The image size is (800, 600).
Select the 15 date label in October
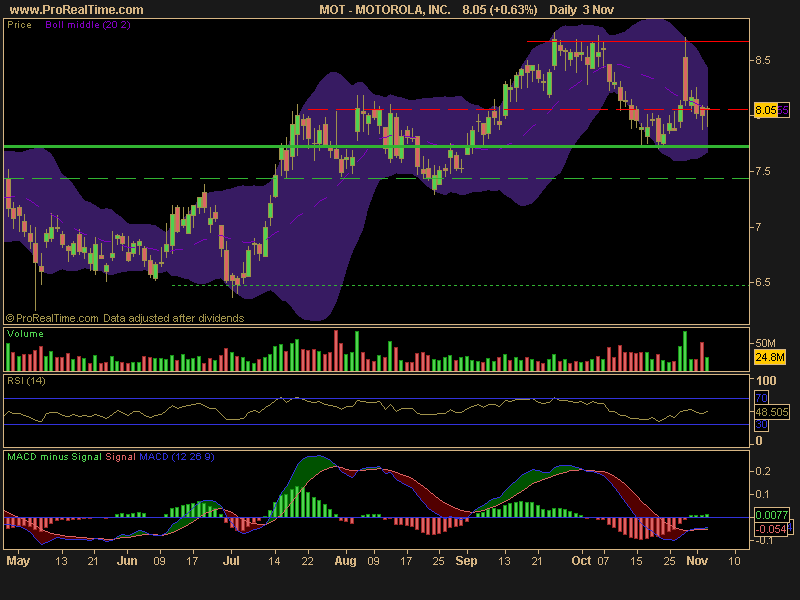click(636, 561)
